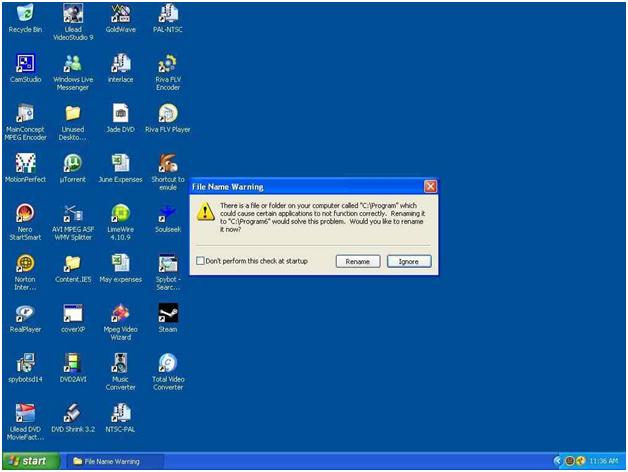Image resolution: width=628 pixels, height=472 pixels.
Task: Expand hidden system tray icons arrow
Action: click(557, 461)
